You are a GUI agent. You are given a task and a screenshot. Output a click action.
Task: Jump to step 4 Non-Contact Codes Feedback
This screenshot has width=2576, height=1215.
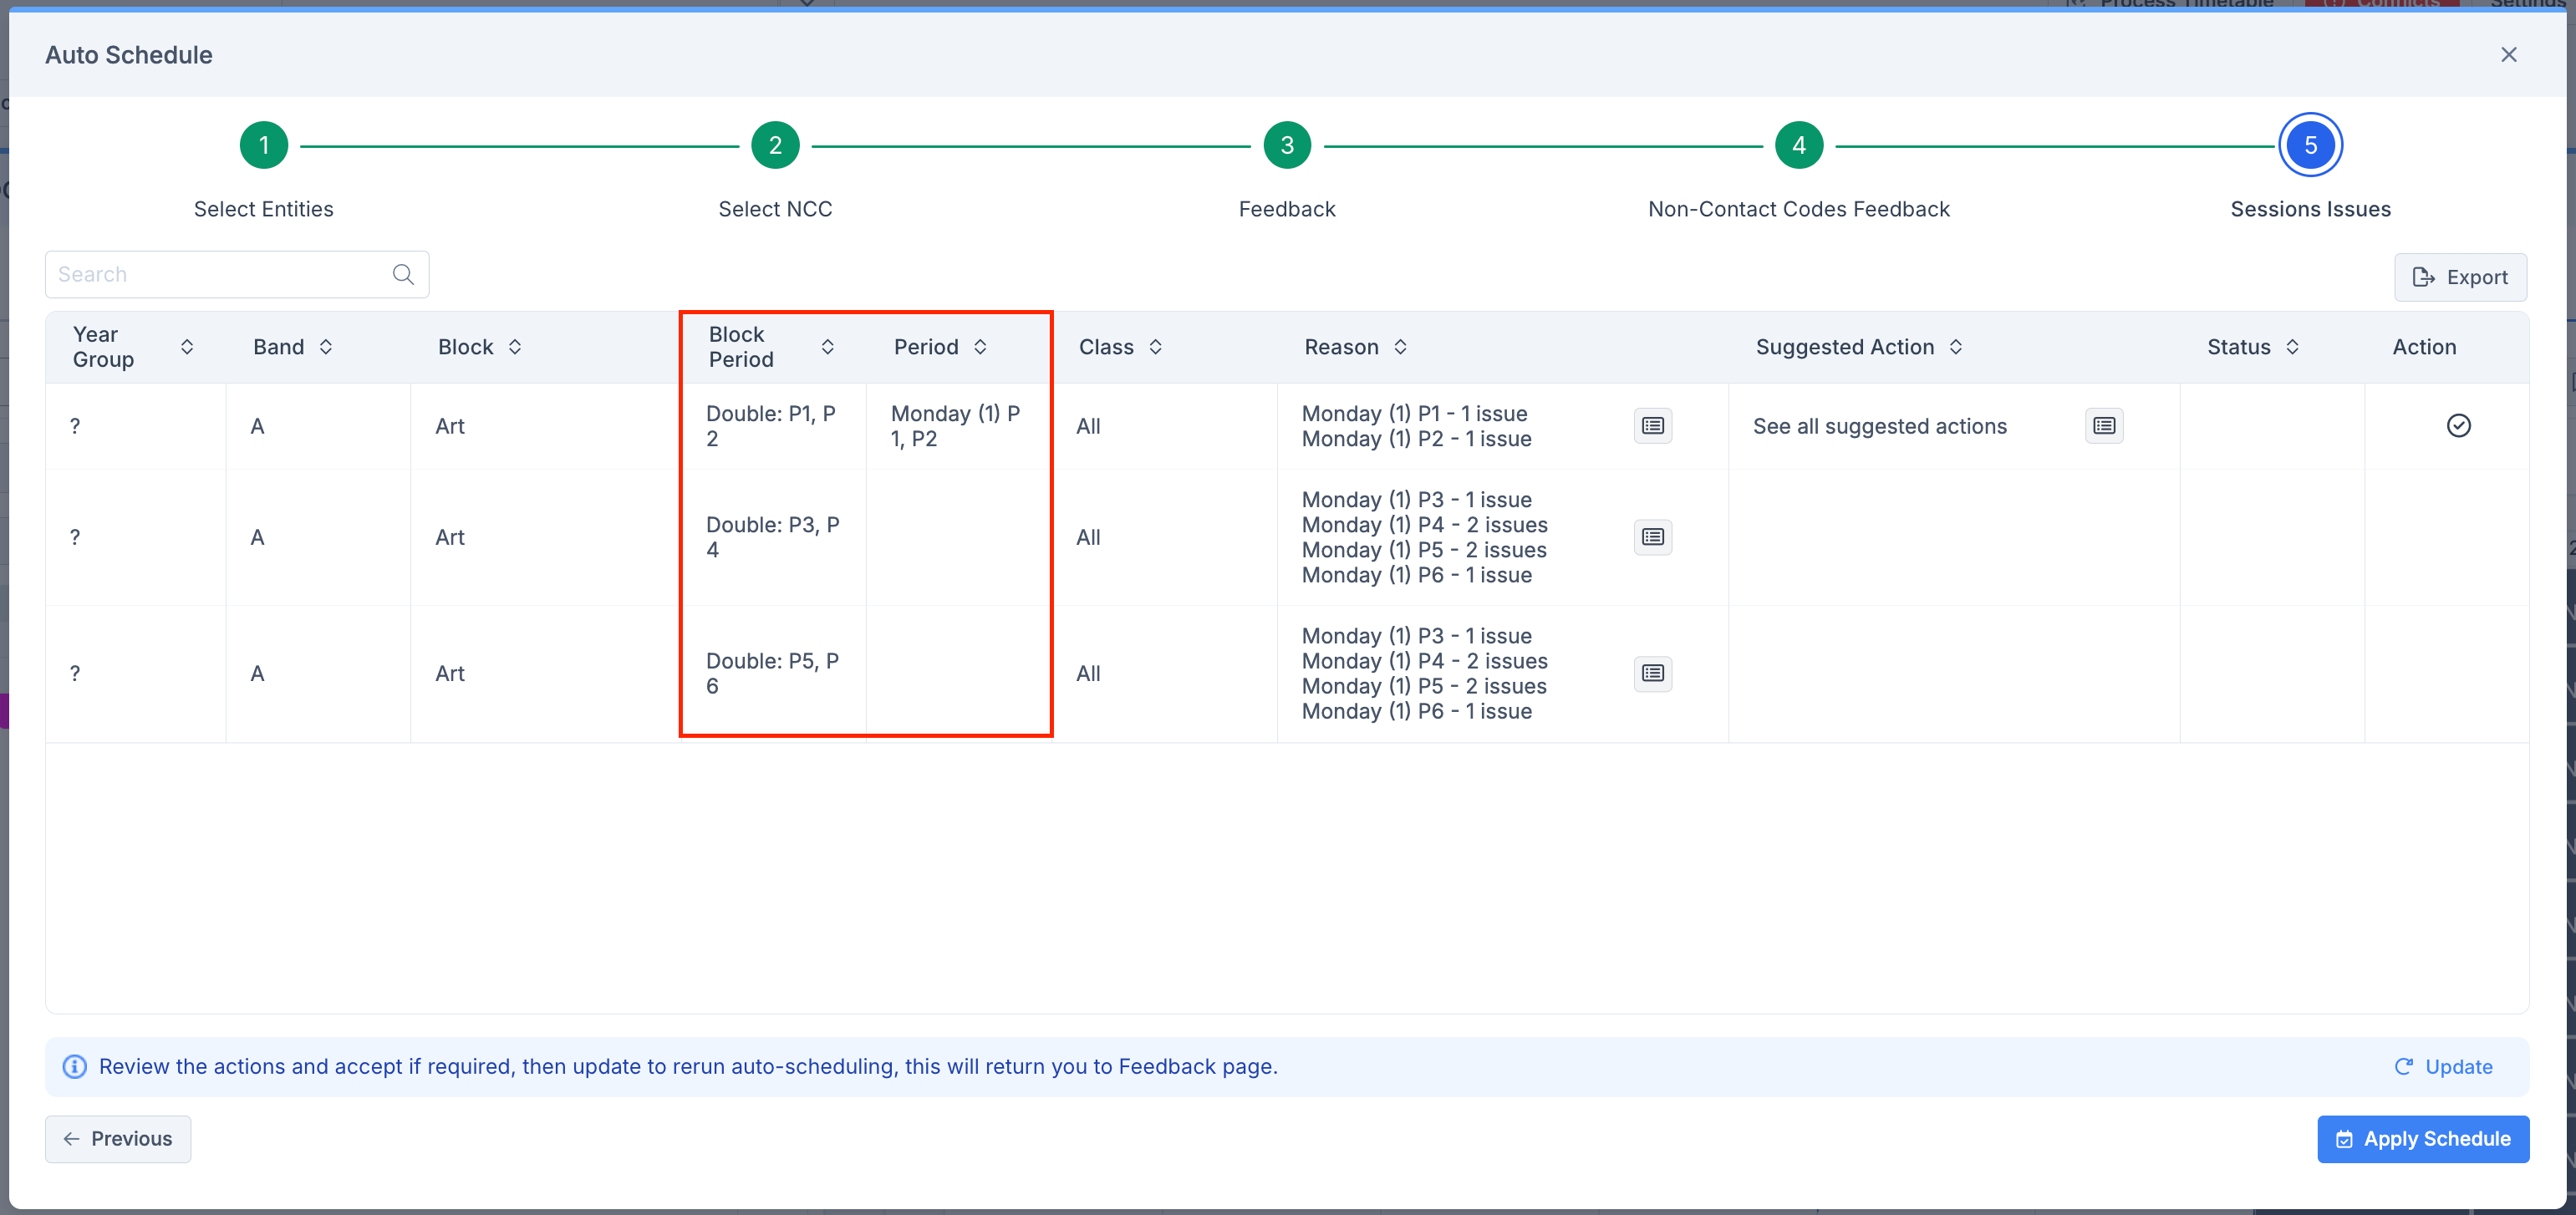[1798, 146]
